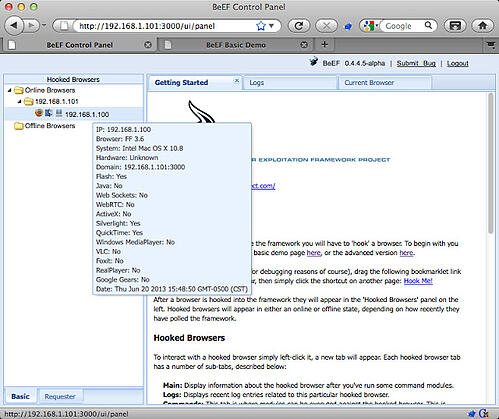Bookmark page with the star icon
Screen dimensions: 499x419
(261, 26)
